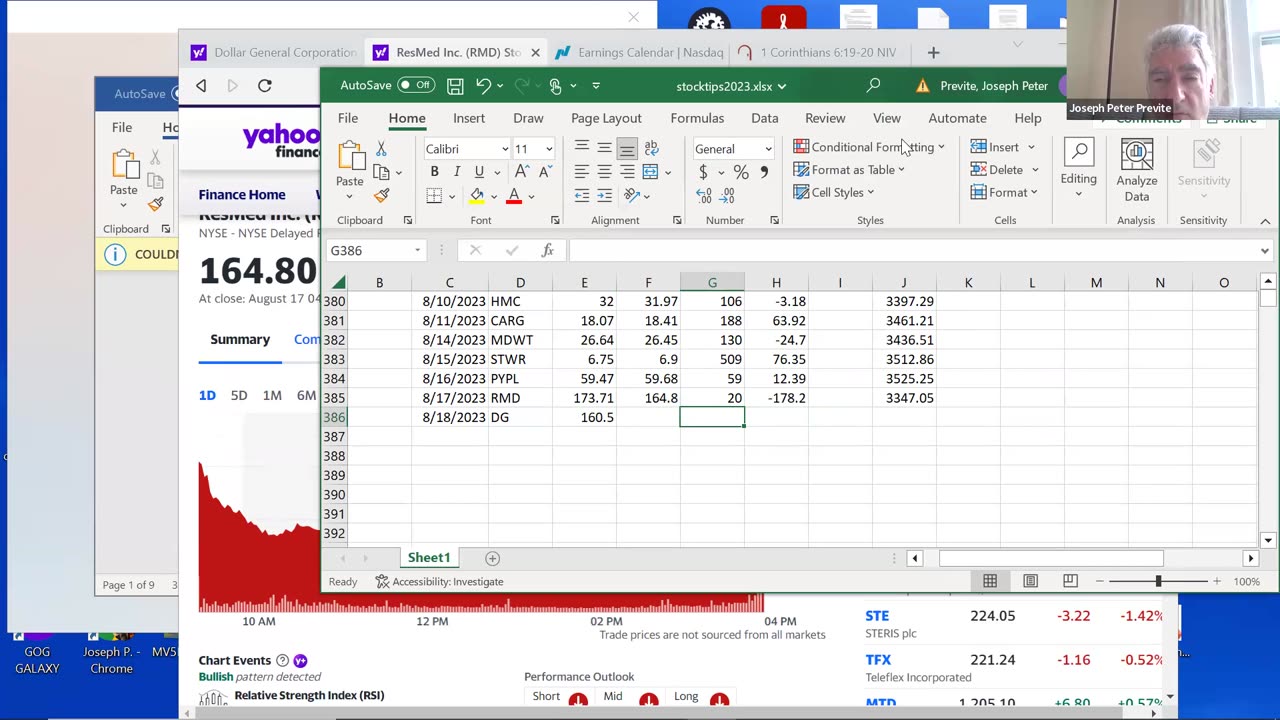Toggle AutoSave switch in Excel

pos(416,85)
